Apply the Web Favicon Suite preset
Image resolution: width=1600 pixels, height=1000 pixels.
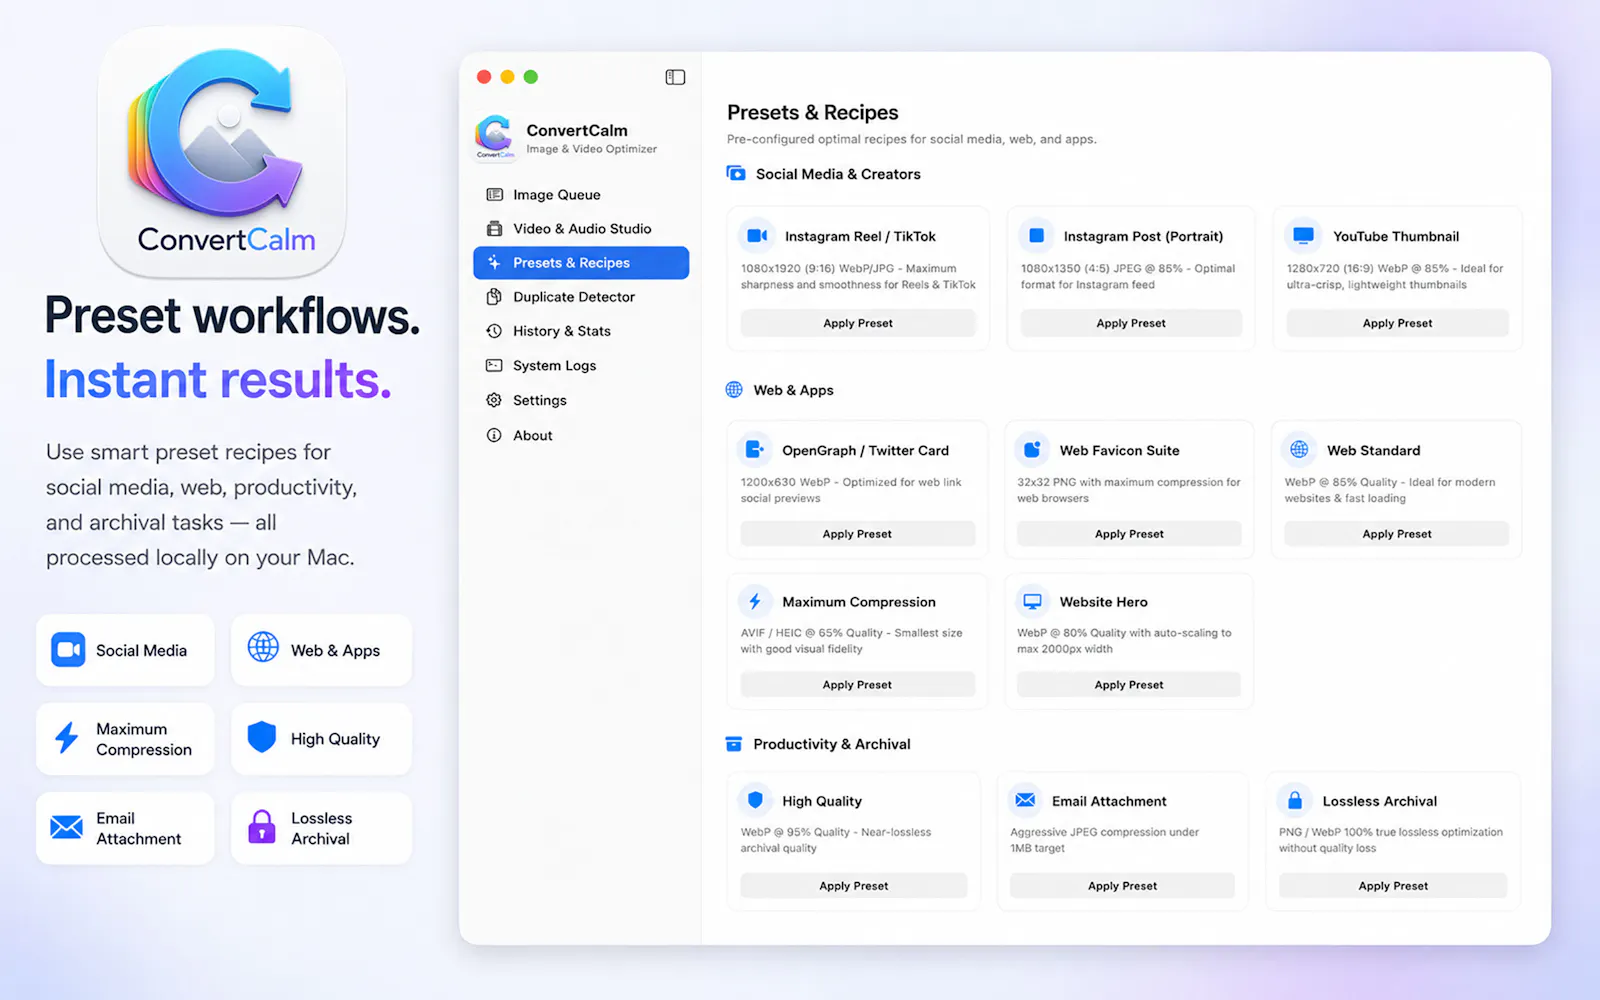click(1129, 534)
